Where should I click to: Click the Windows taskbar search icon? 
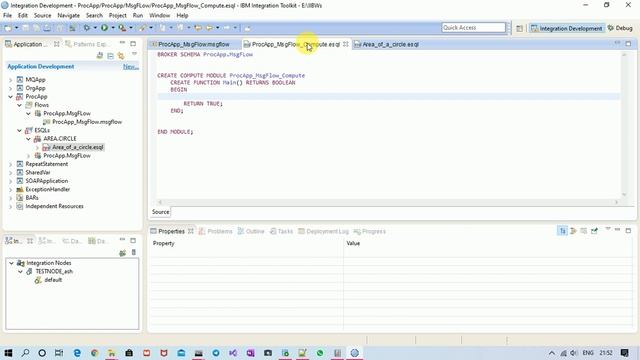[25, 353]
